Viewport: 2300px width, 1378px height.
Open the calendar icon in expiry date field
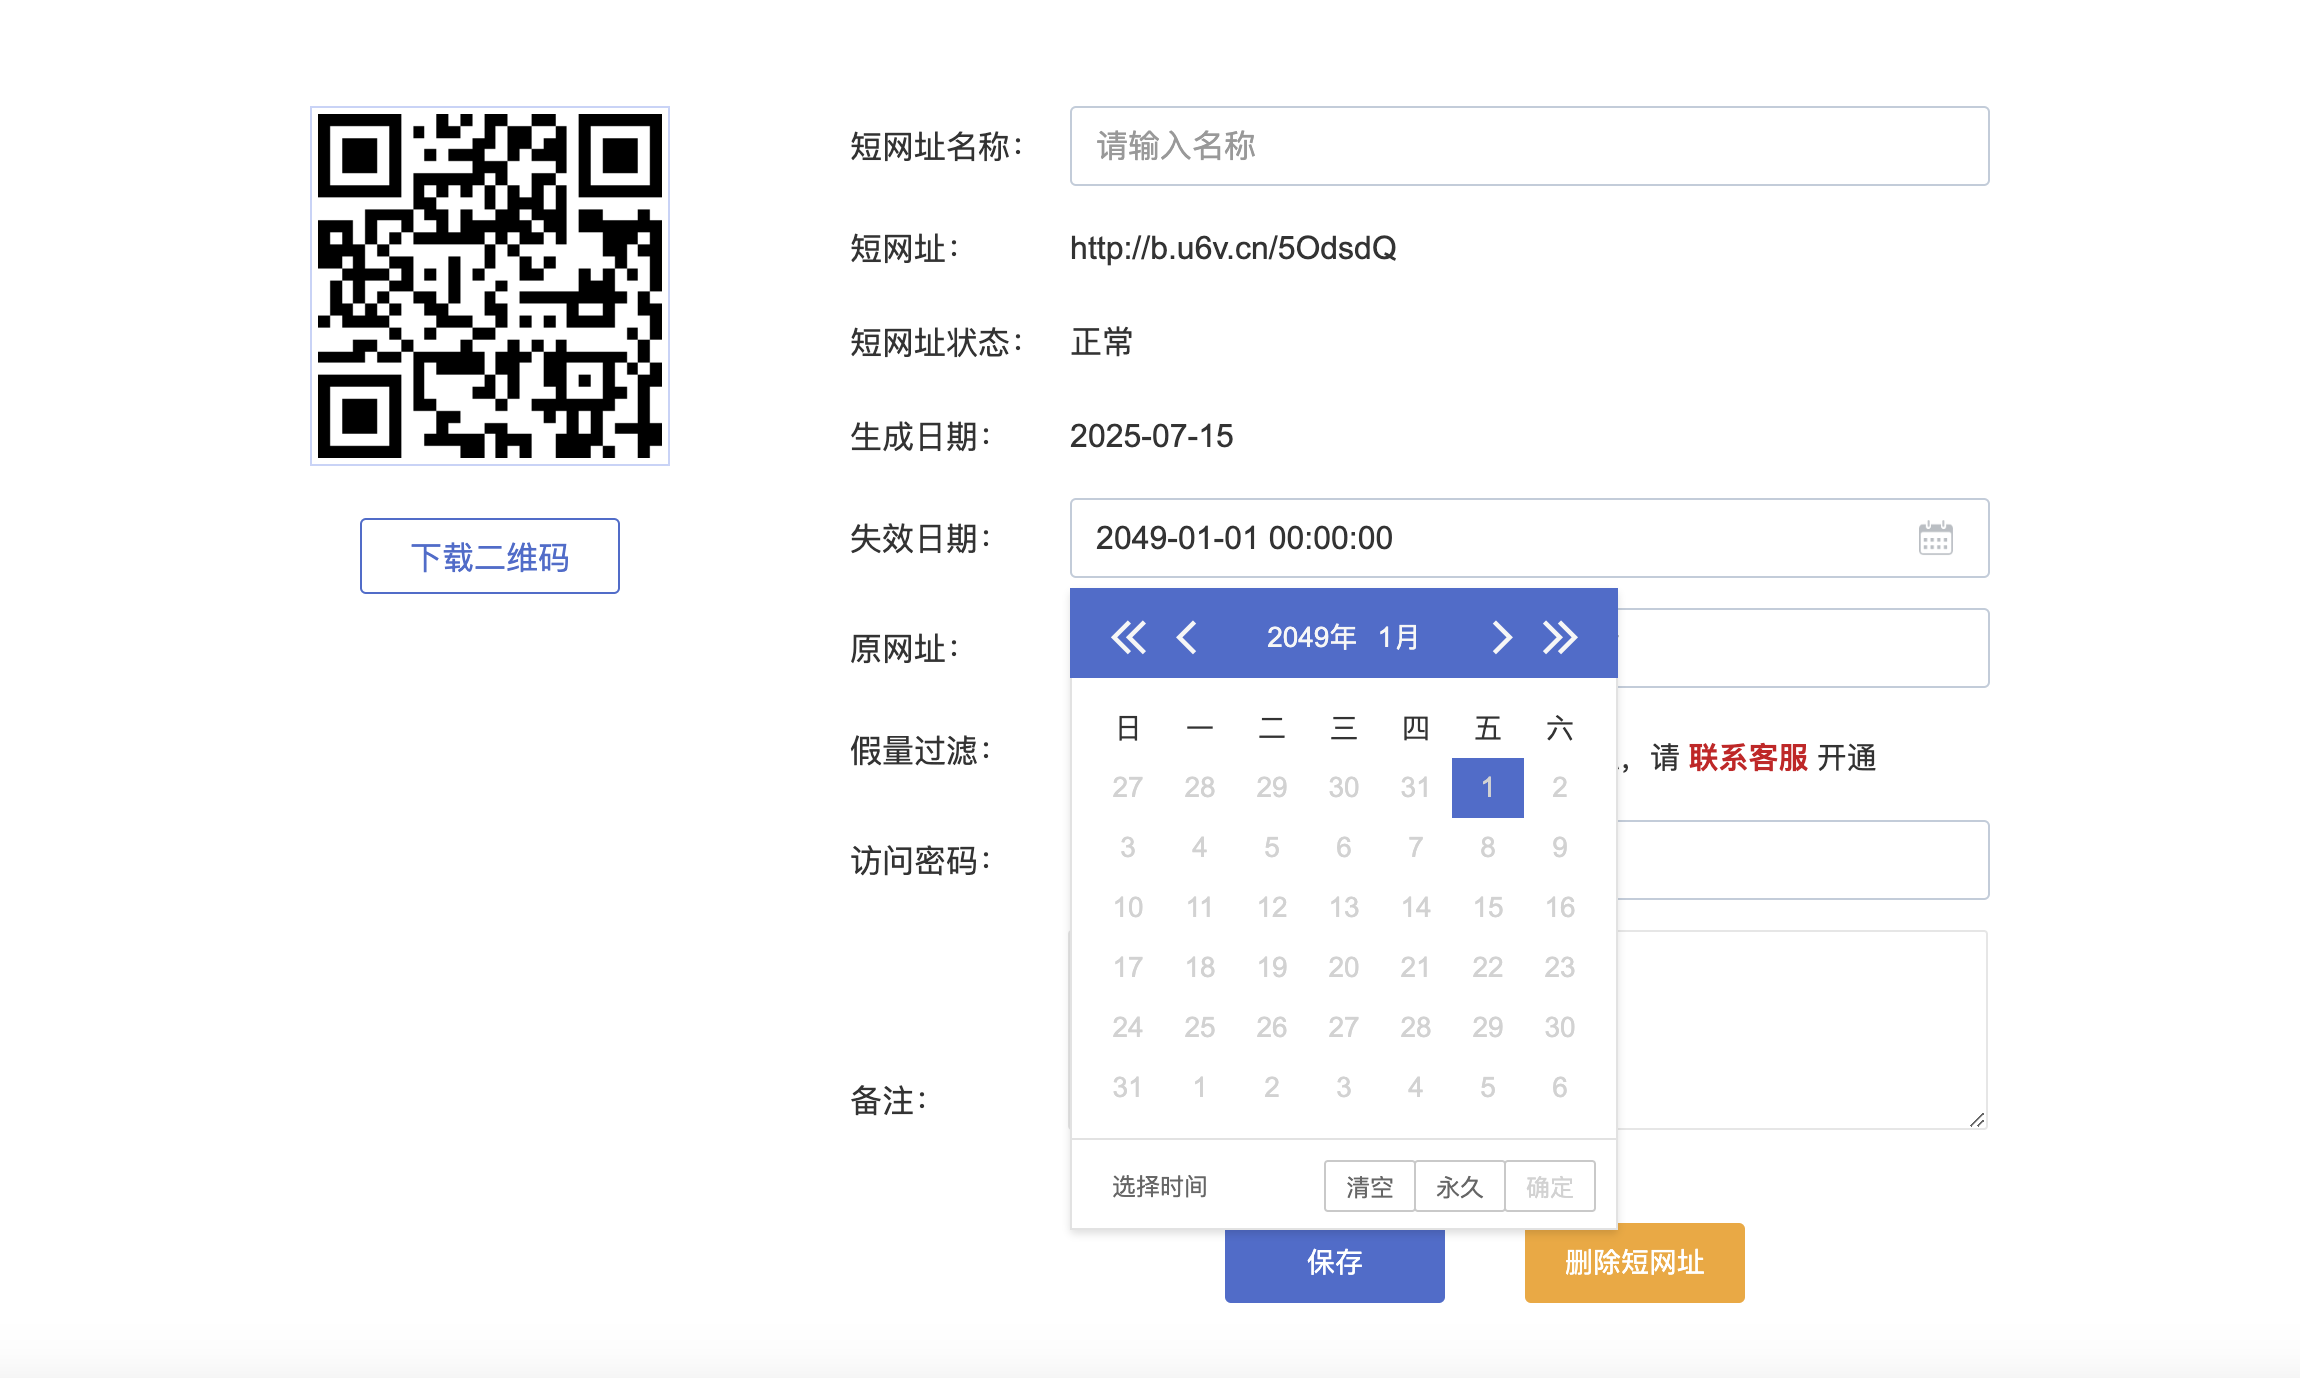[x=1935, y=539]
